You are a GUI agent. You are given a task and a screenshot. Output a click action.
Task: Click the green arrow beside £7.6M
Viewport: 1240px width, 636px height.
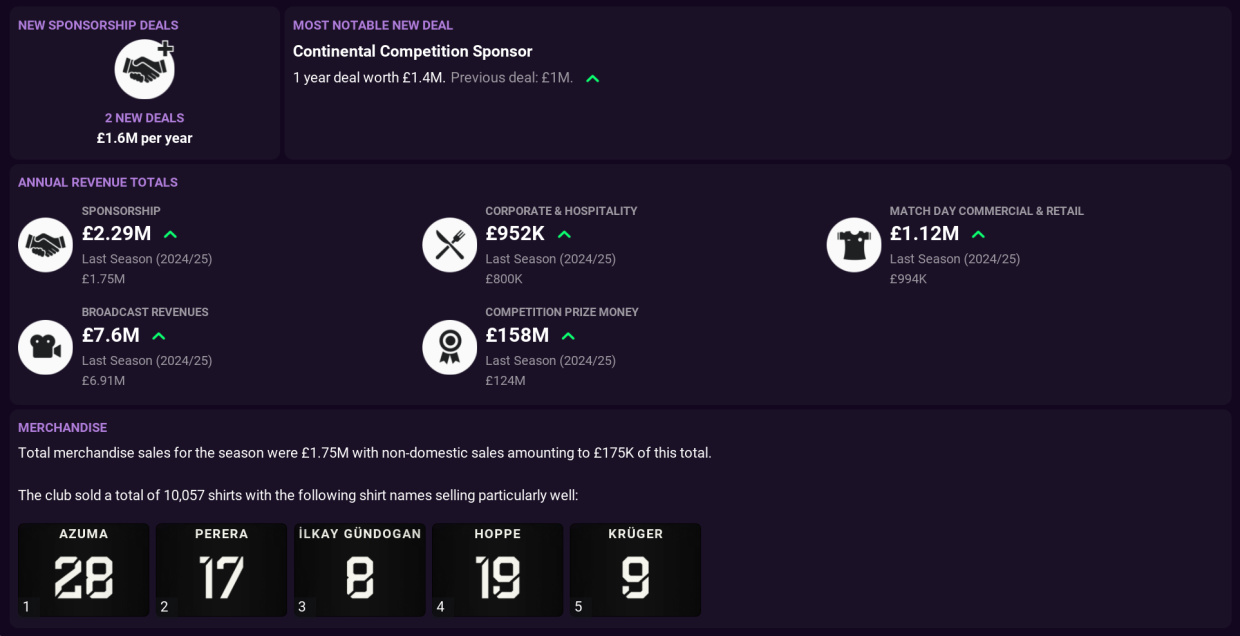(x=158, y=336)
